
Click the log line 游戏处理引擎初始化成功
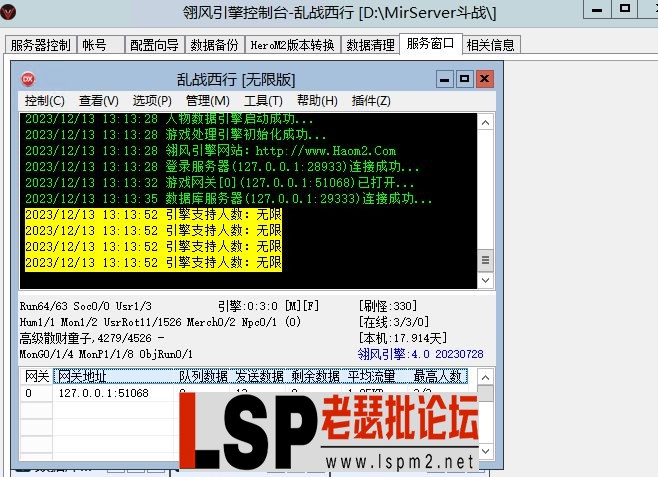tap(176, 135)
